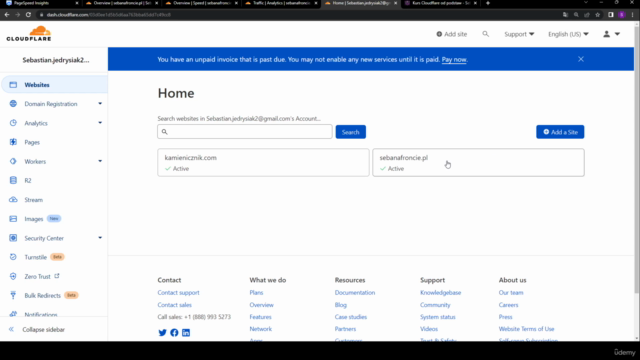Click the R2 storage icon
This screenshot has width=640, height=360.
pyautogui.click(x=13, y=180)
